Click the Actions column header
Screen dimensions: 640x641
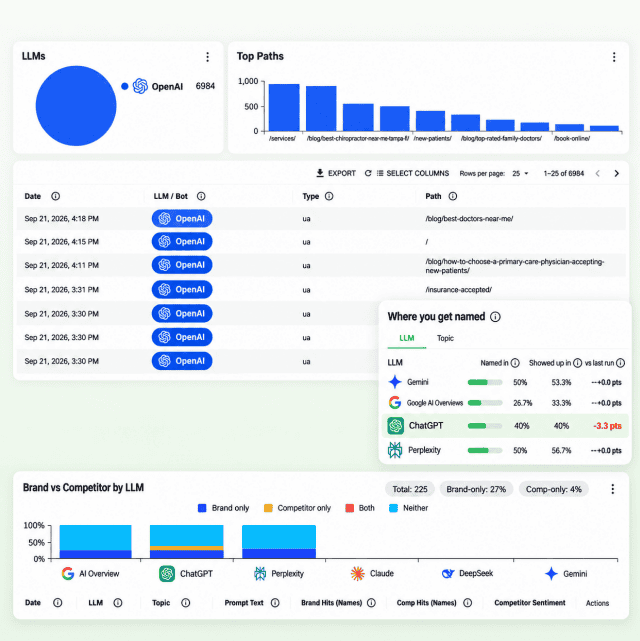click(x=597, y=603)
